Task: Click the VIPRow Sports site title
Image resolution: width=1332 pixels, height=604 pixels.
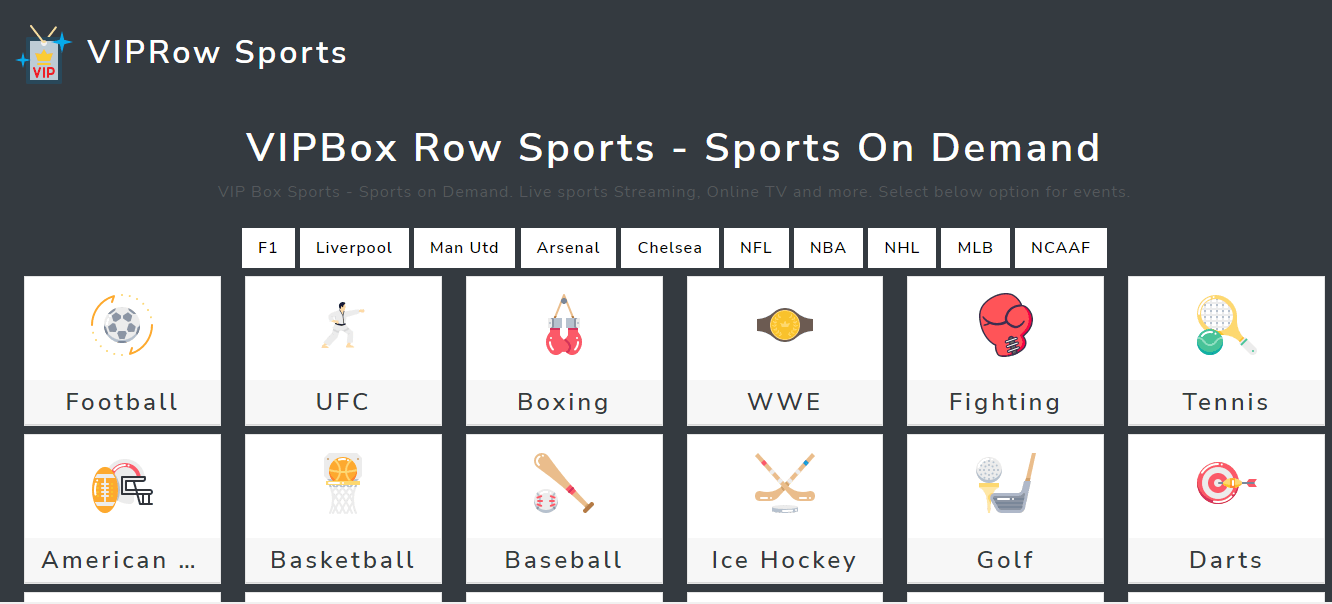Action: pyautogui.click(x=218, y=52)
